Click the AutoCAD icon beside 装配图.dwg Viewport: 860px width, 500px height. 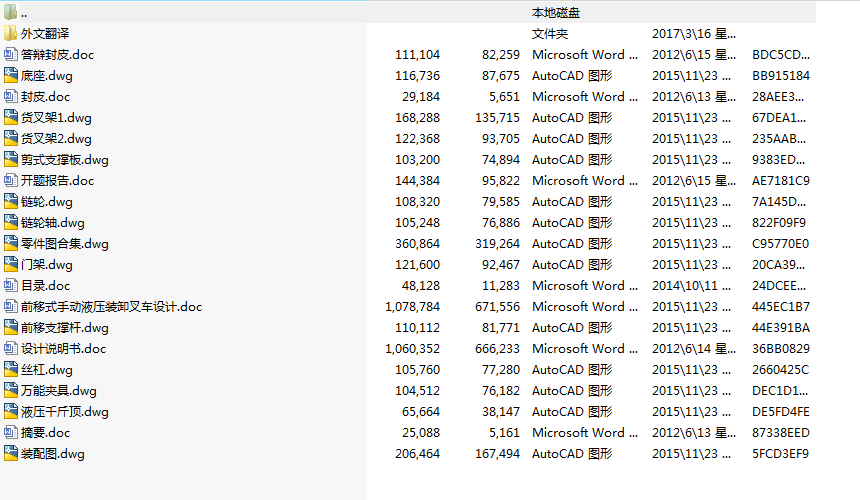click(11, 453)
